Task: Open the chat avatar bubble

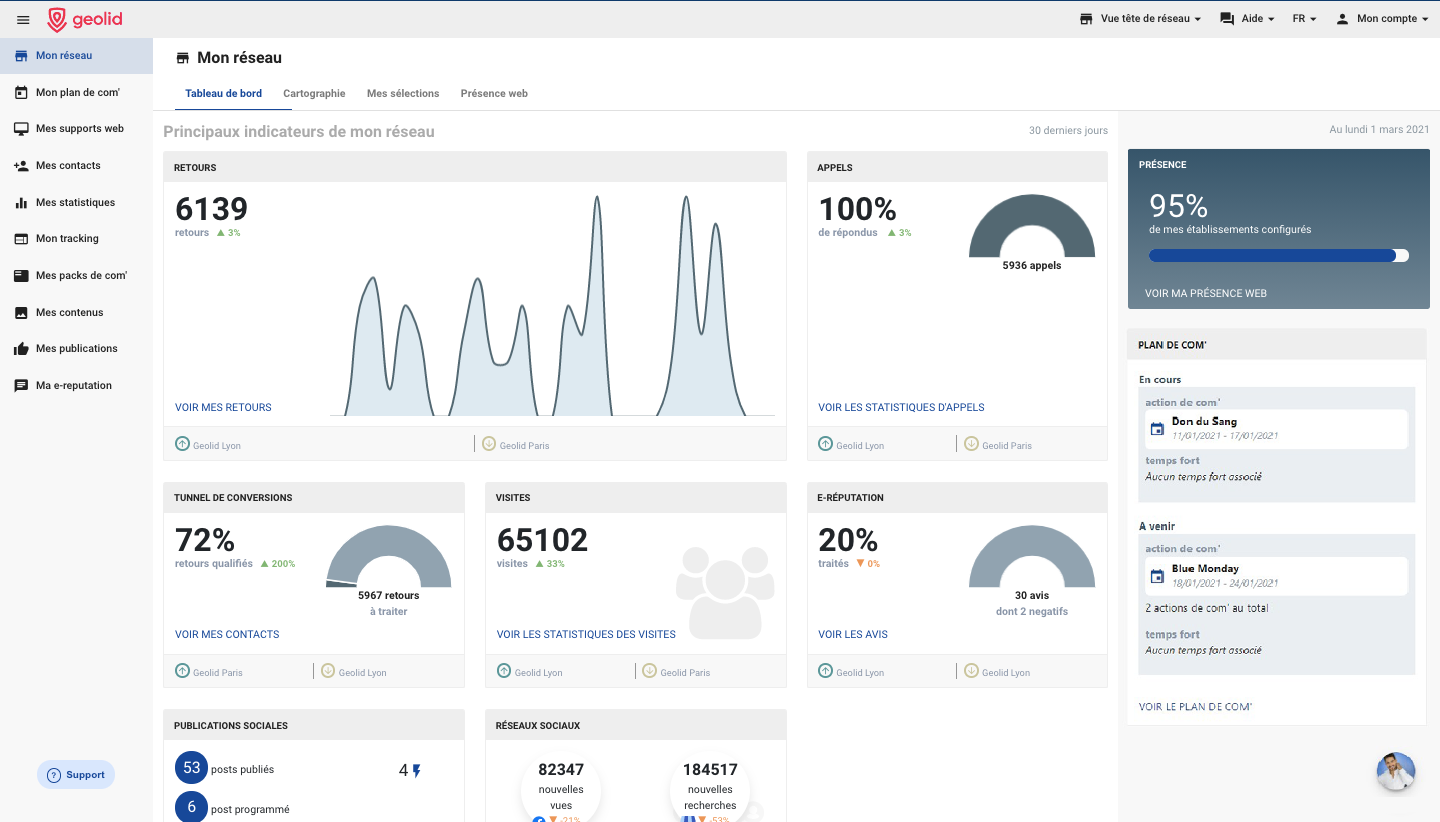Action: pyautogui.click(x=1396, y=772)
